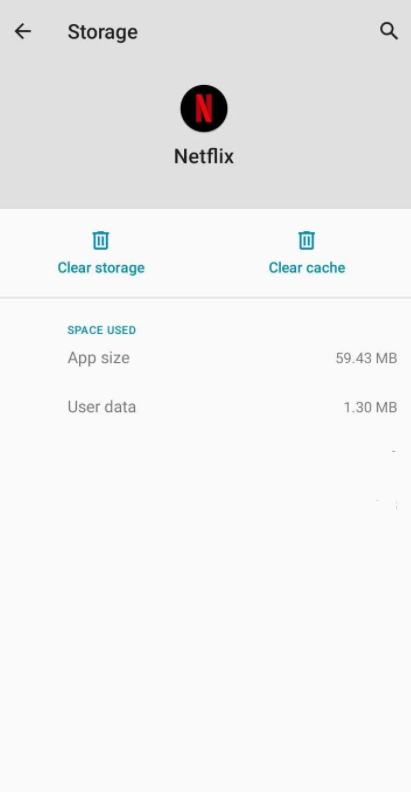Tap the Netflix app name text
411x792 pixels.
tap(204, 156)
